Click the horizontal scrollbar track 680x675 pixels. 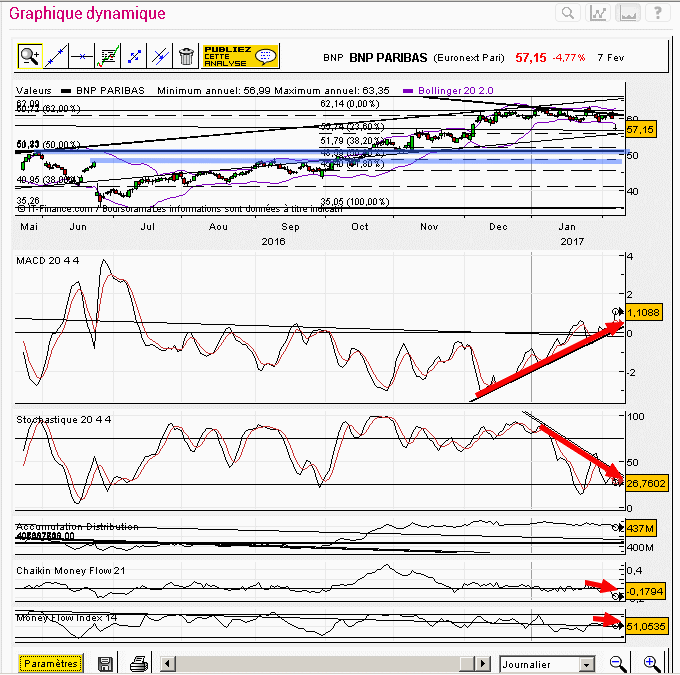point(325,663)
